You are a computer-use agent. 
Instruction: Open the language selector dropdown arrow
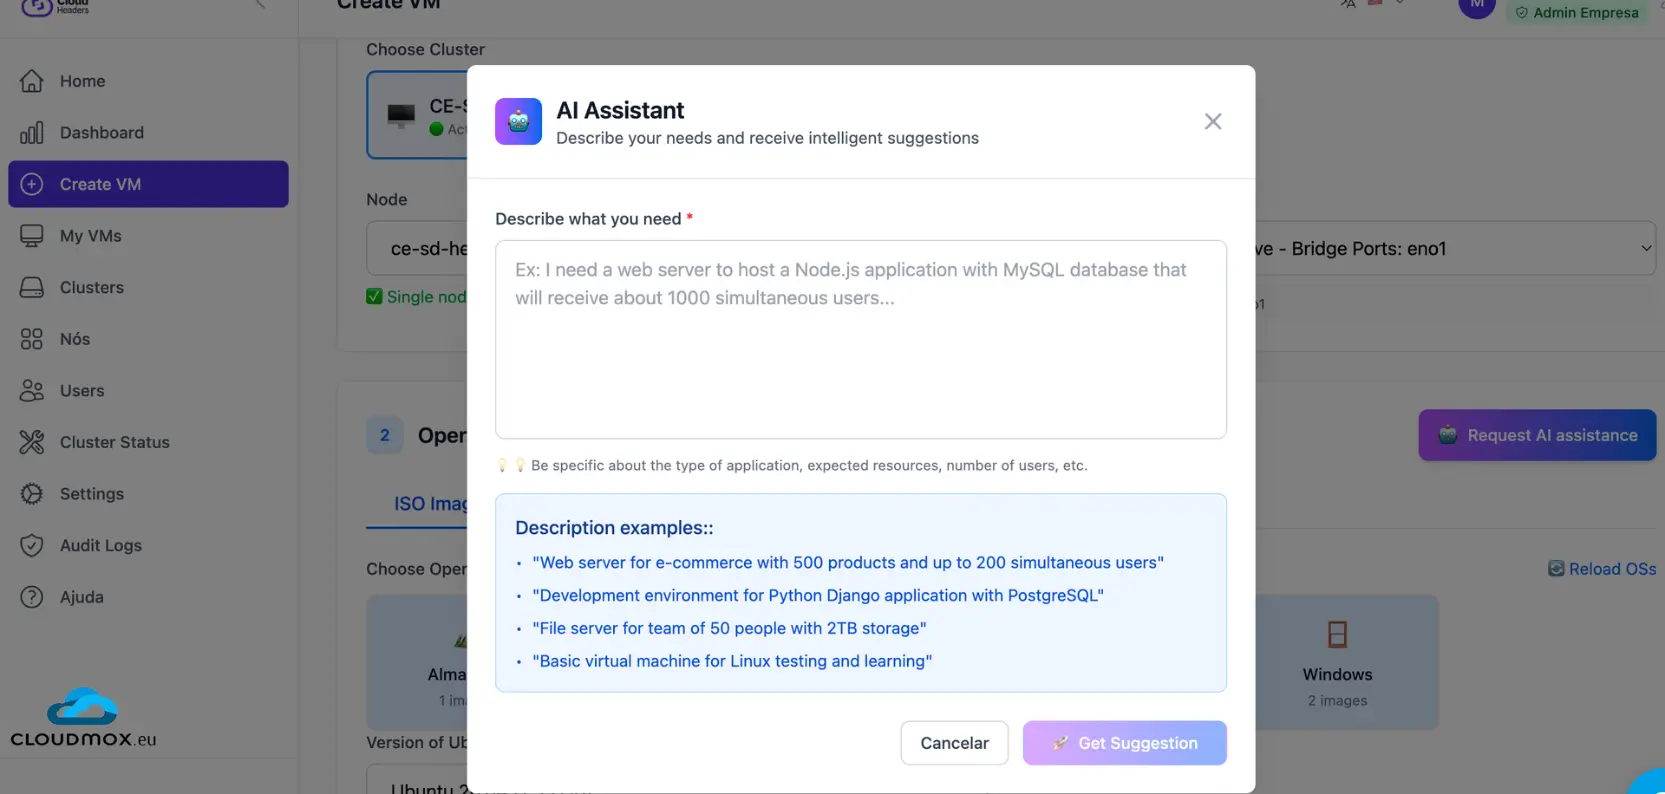point(1399,3)
